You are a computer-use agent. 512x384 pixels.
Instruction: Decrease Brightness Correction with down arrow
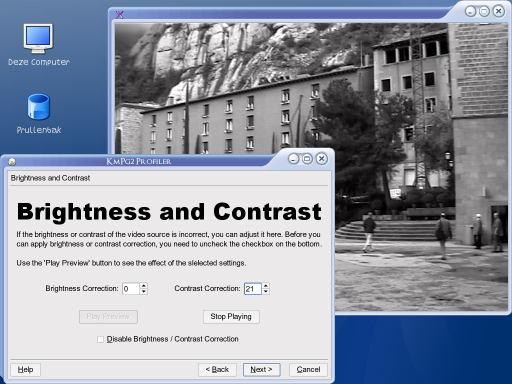click(x=144, y=292)
